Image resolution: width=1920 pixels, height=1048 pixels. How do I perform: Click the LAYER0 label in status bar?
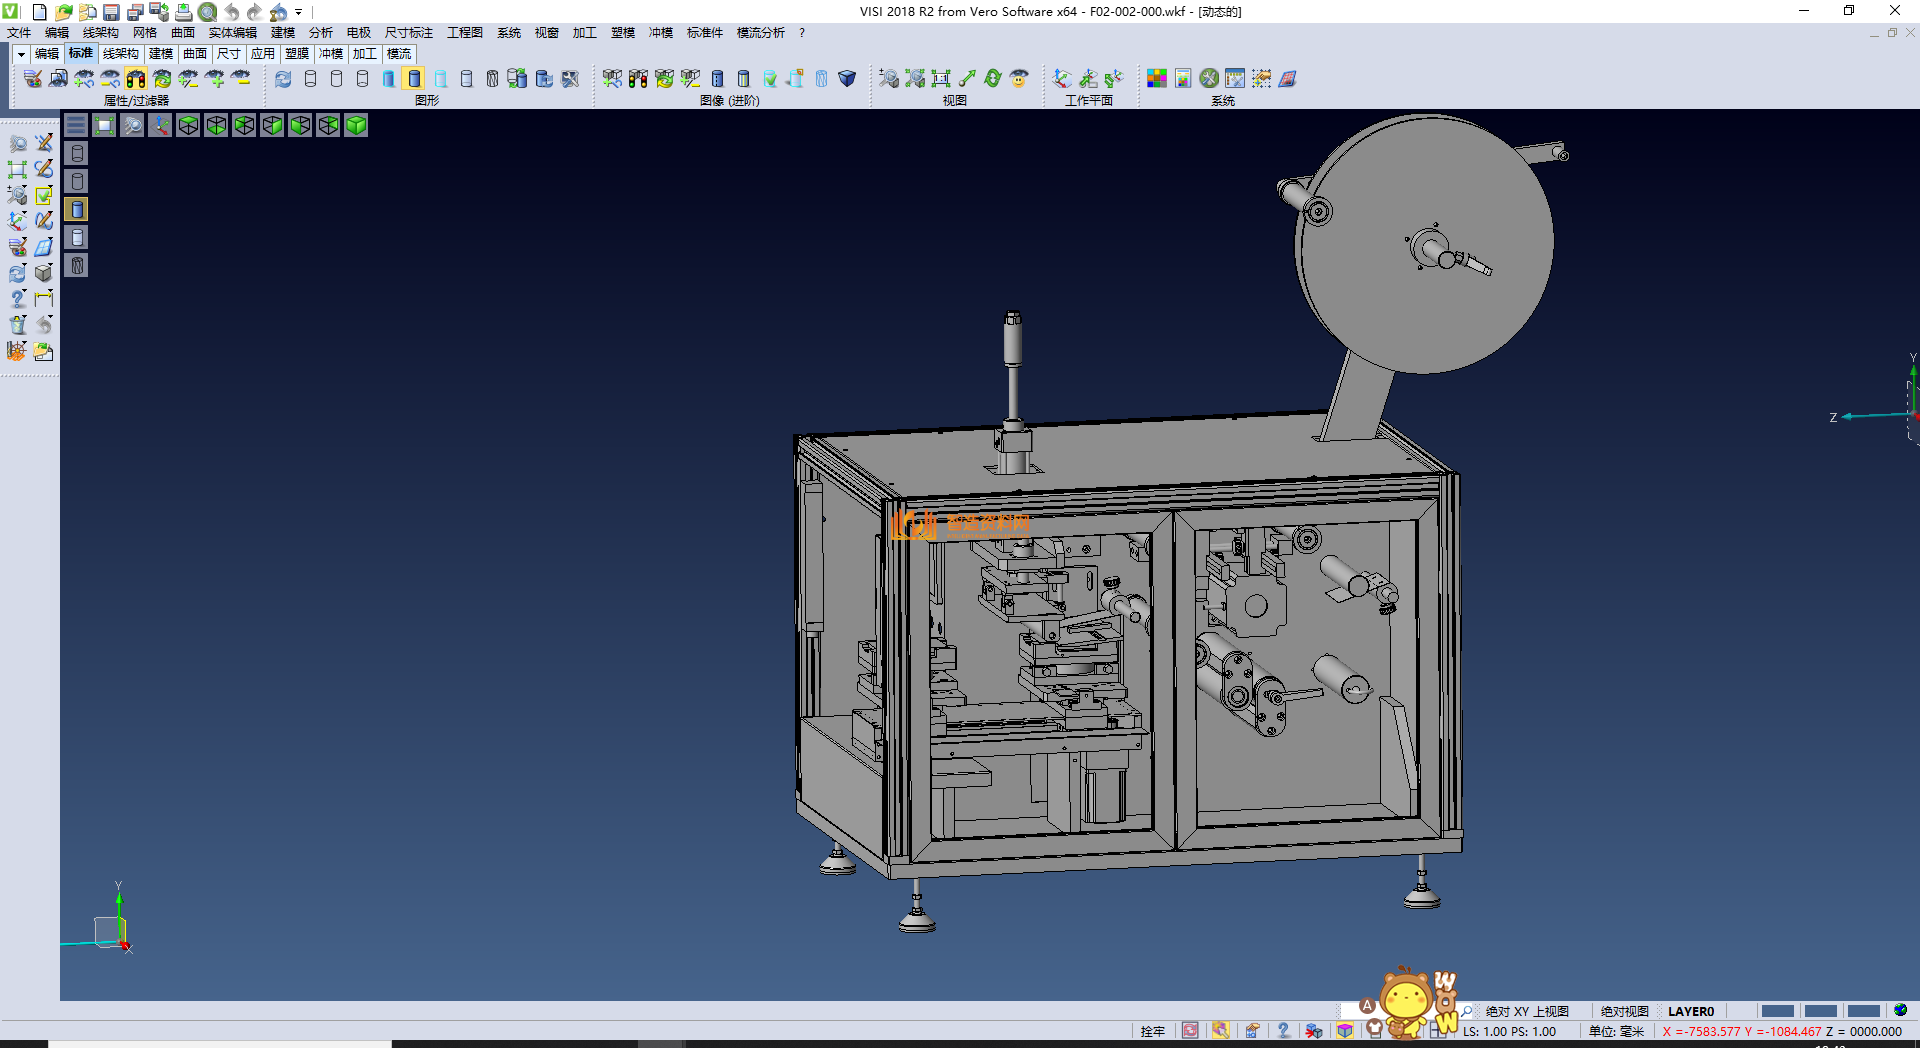coord(1690,1011)
